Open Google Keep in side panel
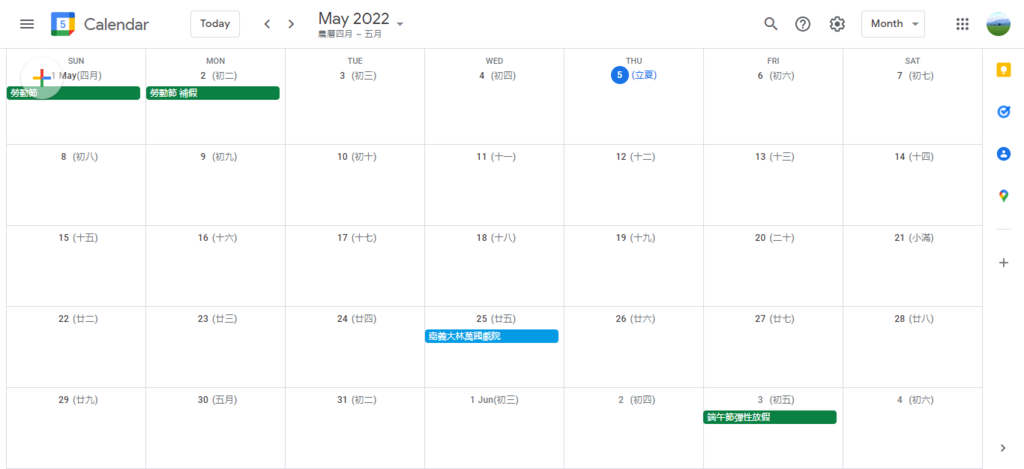This screenshot has height=469, width=1024. click(x=1003, y=70)
